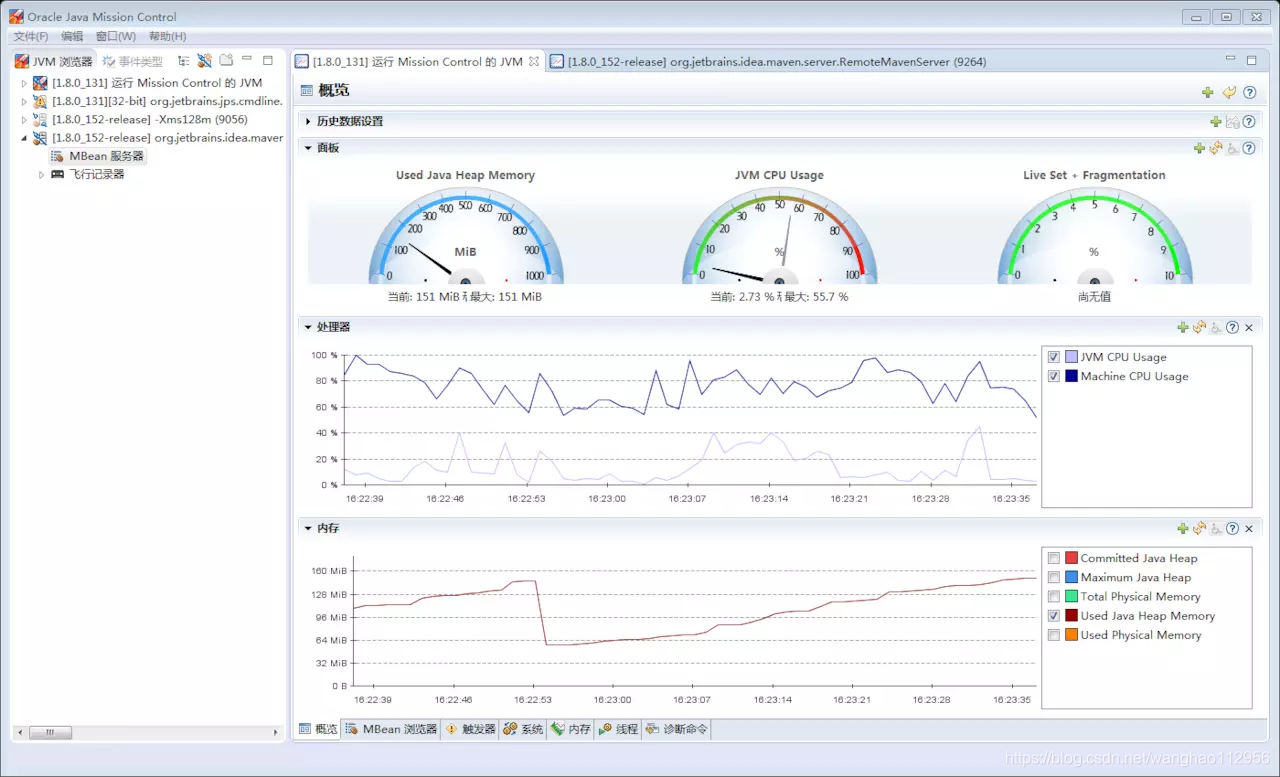Open the 窗口(W) menu
The image size is (1280, 777).
click(115, 36)
